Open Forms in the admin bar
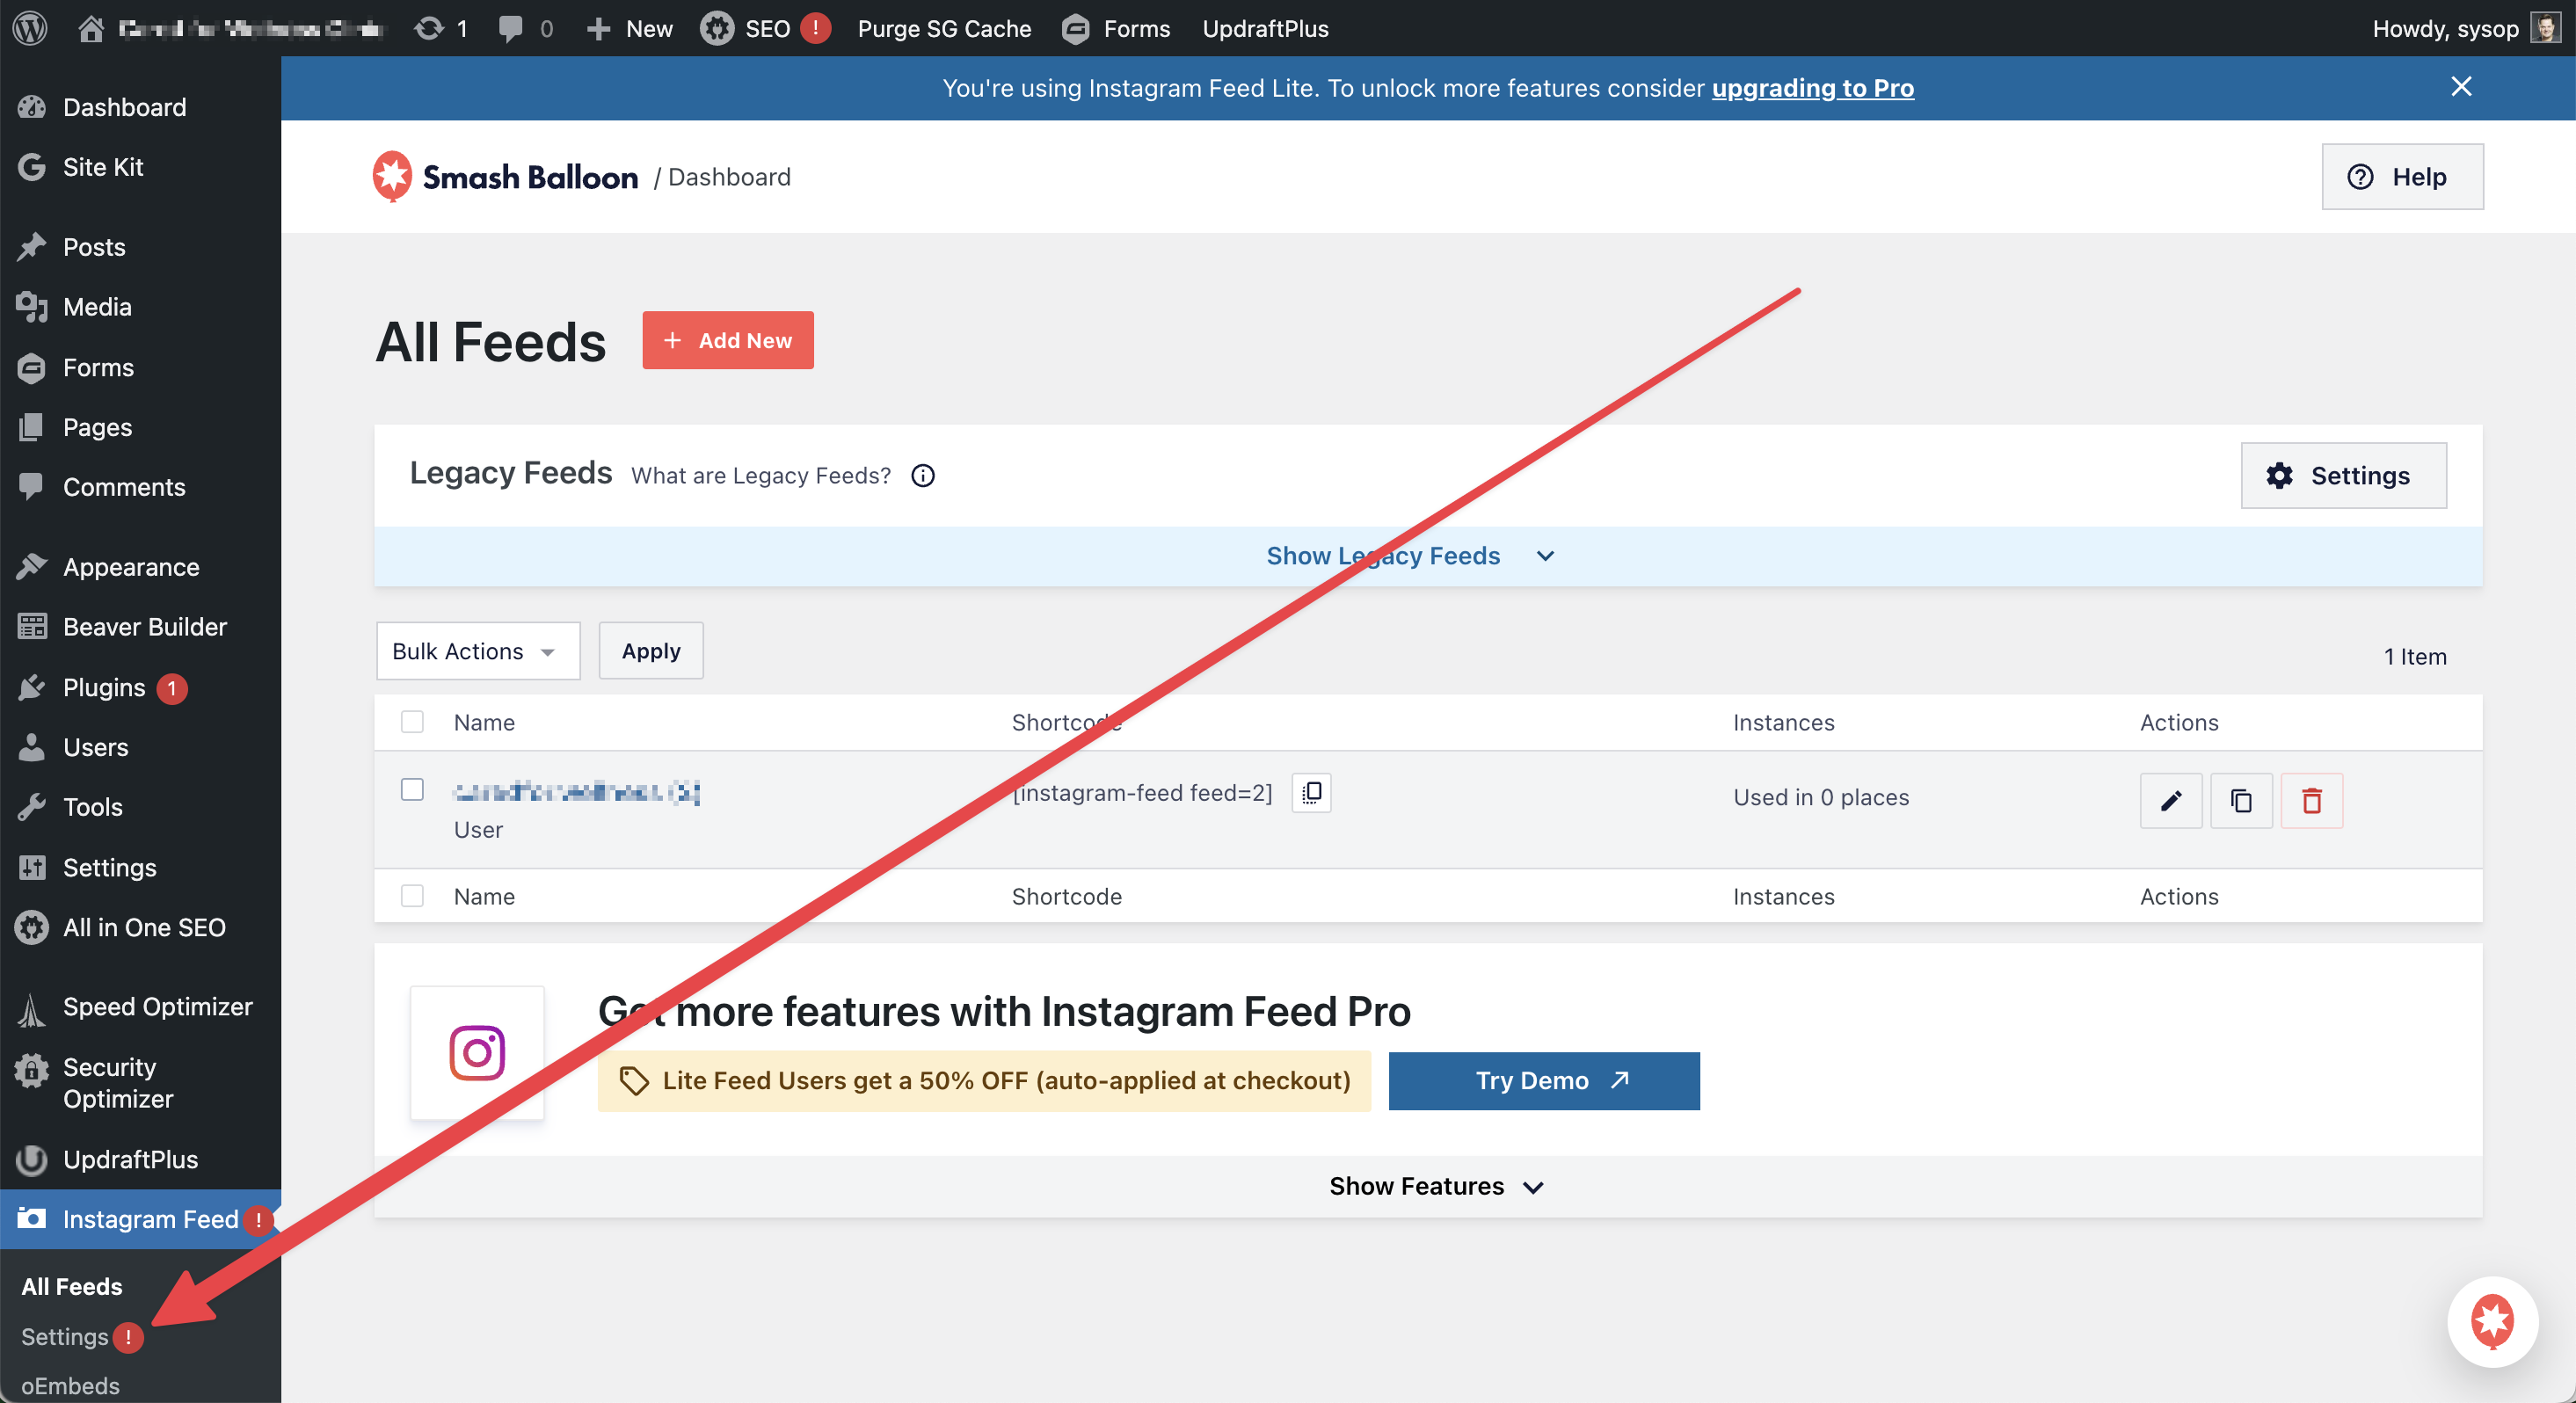The width and height of the screenshot is (2576, 1403). (1116, 28)
